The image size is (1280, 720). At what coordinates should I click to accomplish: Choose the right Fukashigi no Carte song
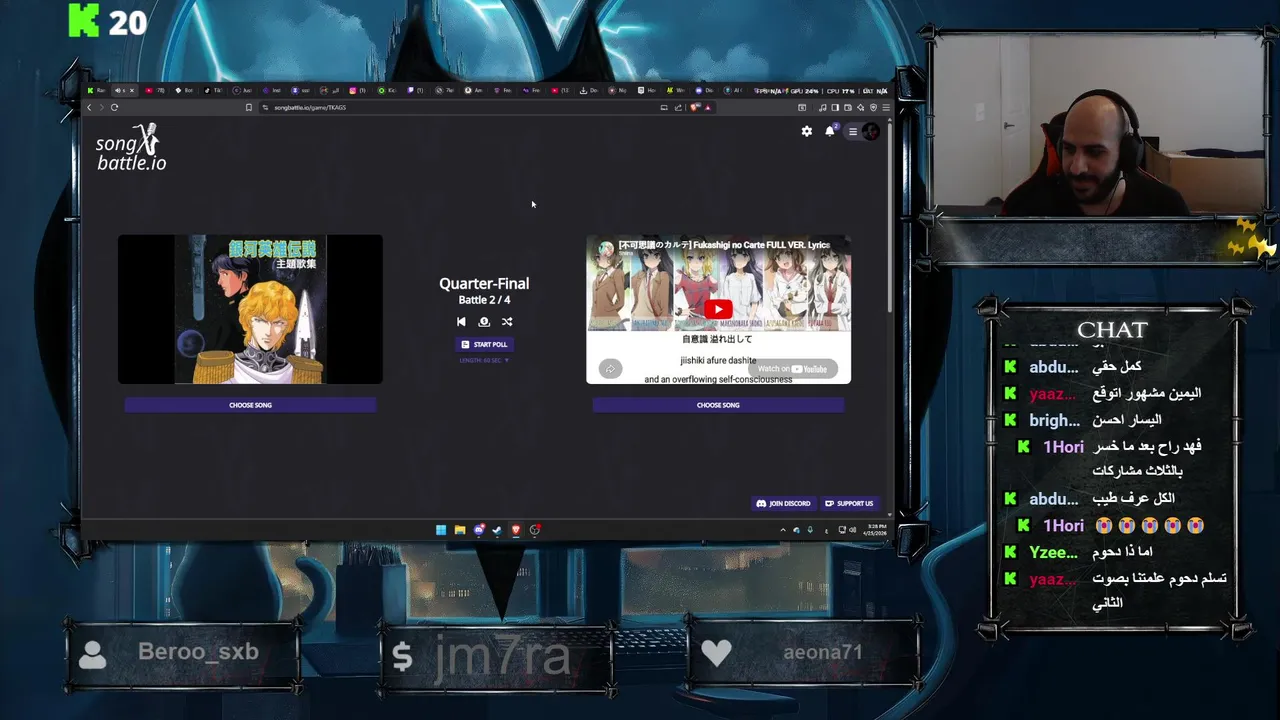pyautogui.click(x=718, y=405)
